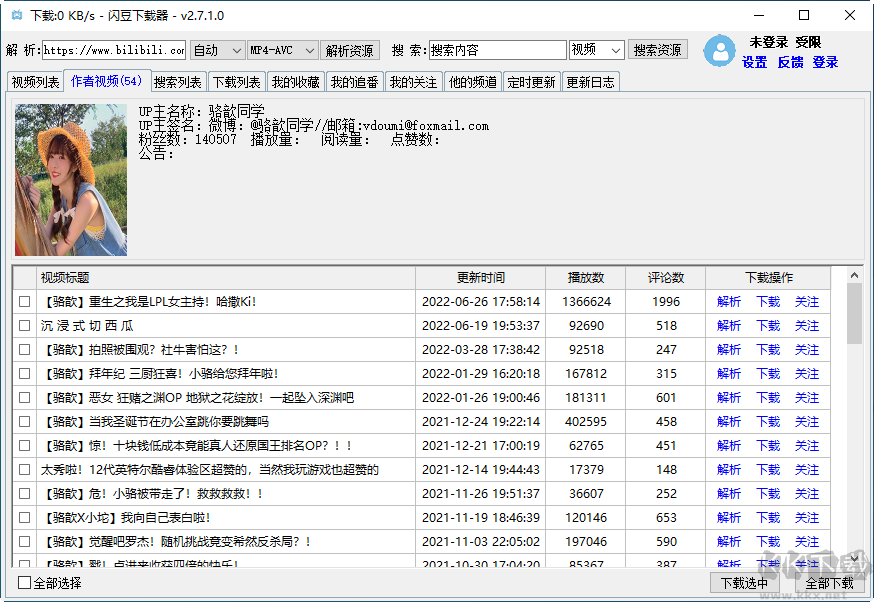Tick checkbox for 沉浸式切西瓜 video

tap(25, 326)
